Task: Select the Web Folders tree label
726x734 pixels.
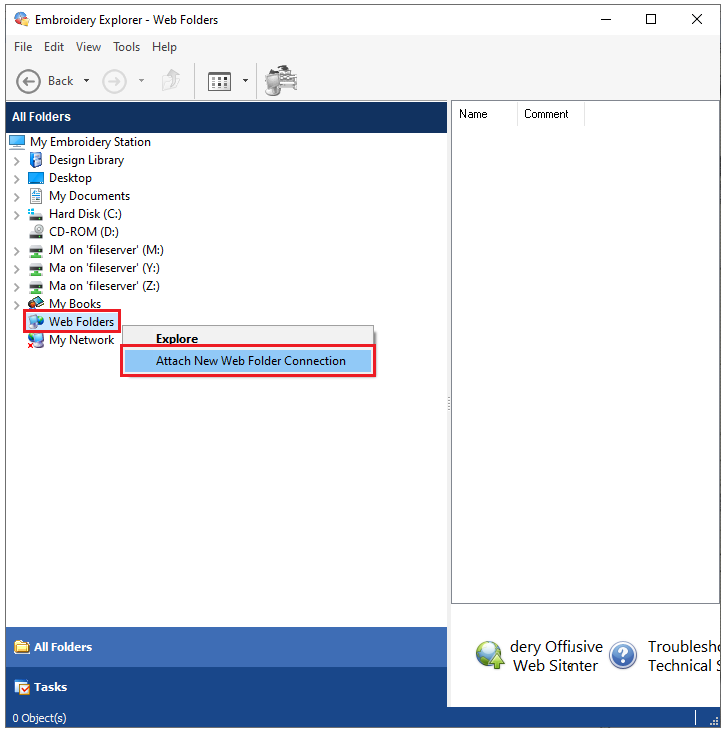Action: click(x=81, y=322)
